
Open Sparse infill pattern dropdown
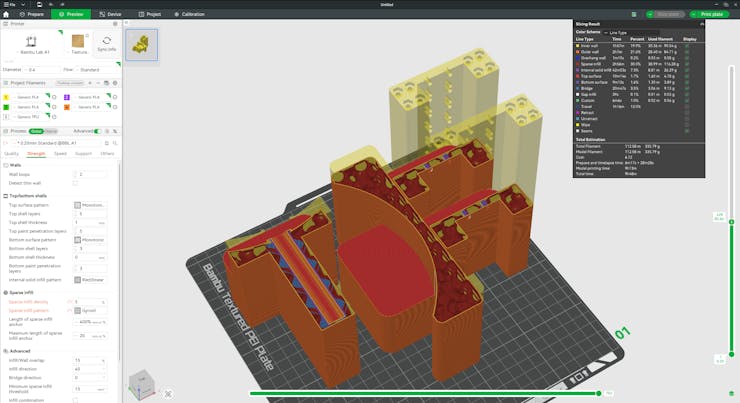(90, 310)
